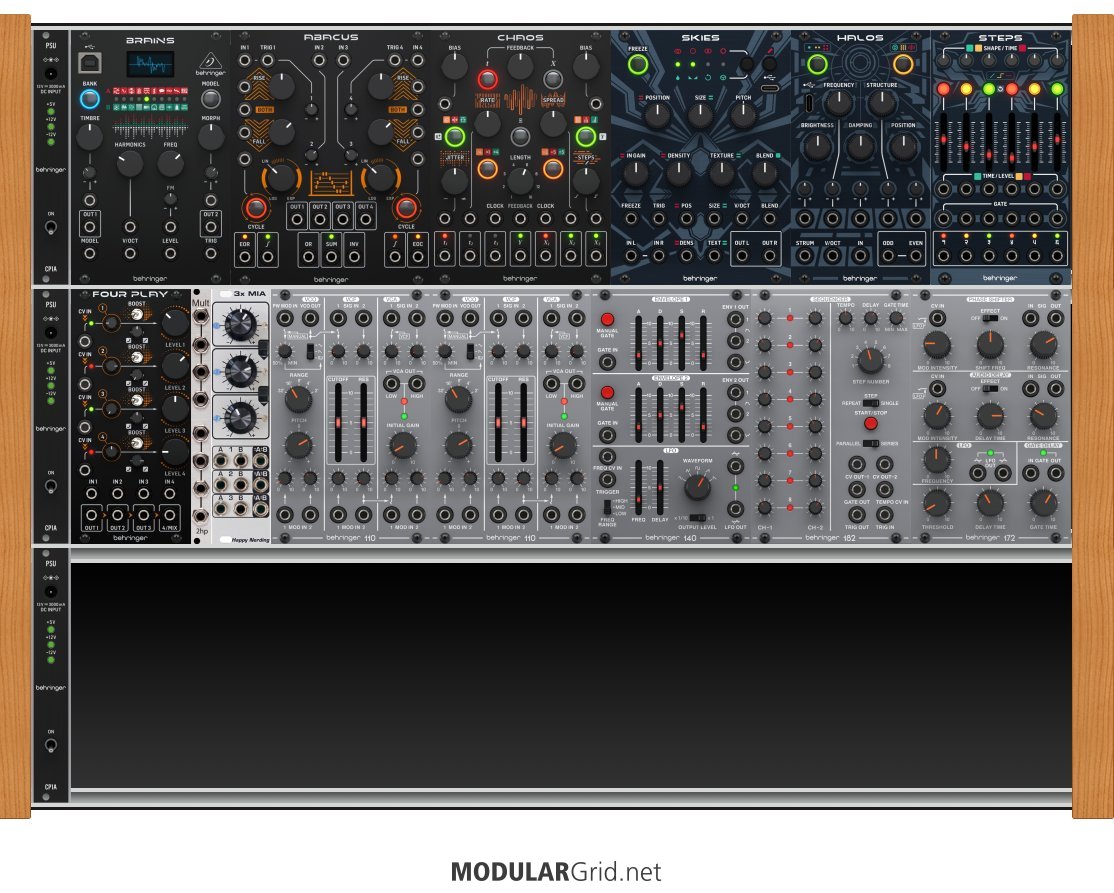Select the Skies SIZE knob
The width and height of the screenshot is (1114, 893).
[x=701, y=115]
